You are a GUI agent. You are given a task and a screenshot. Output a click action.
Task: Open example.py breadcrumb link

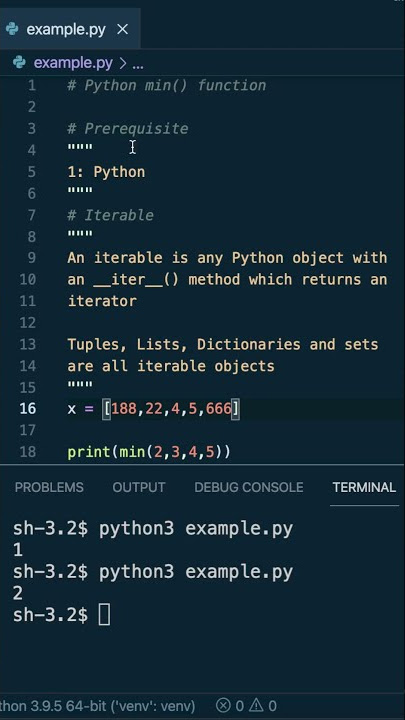click(73, 63)
